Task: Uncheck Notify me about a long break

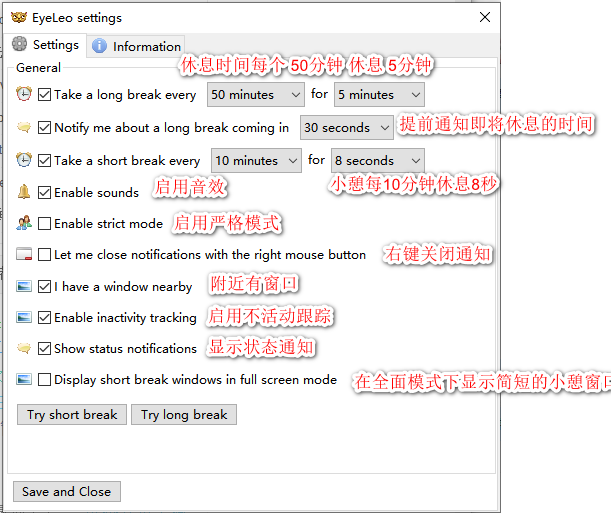Action: click(44, 127)
